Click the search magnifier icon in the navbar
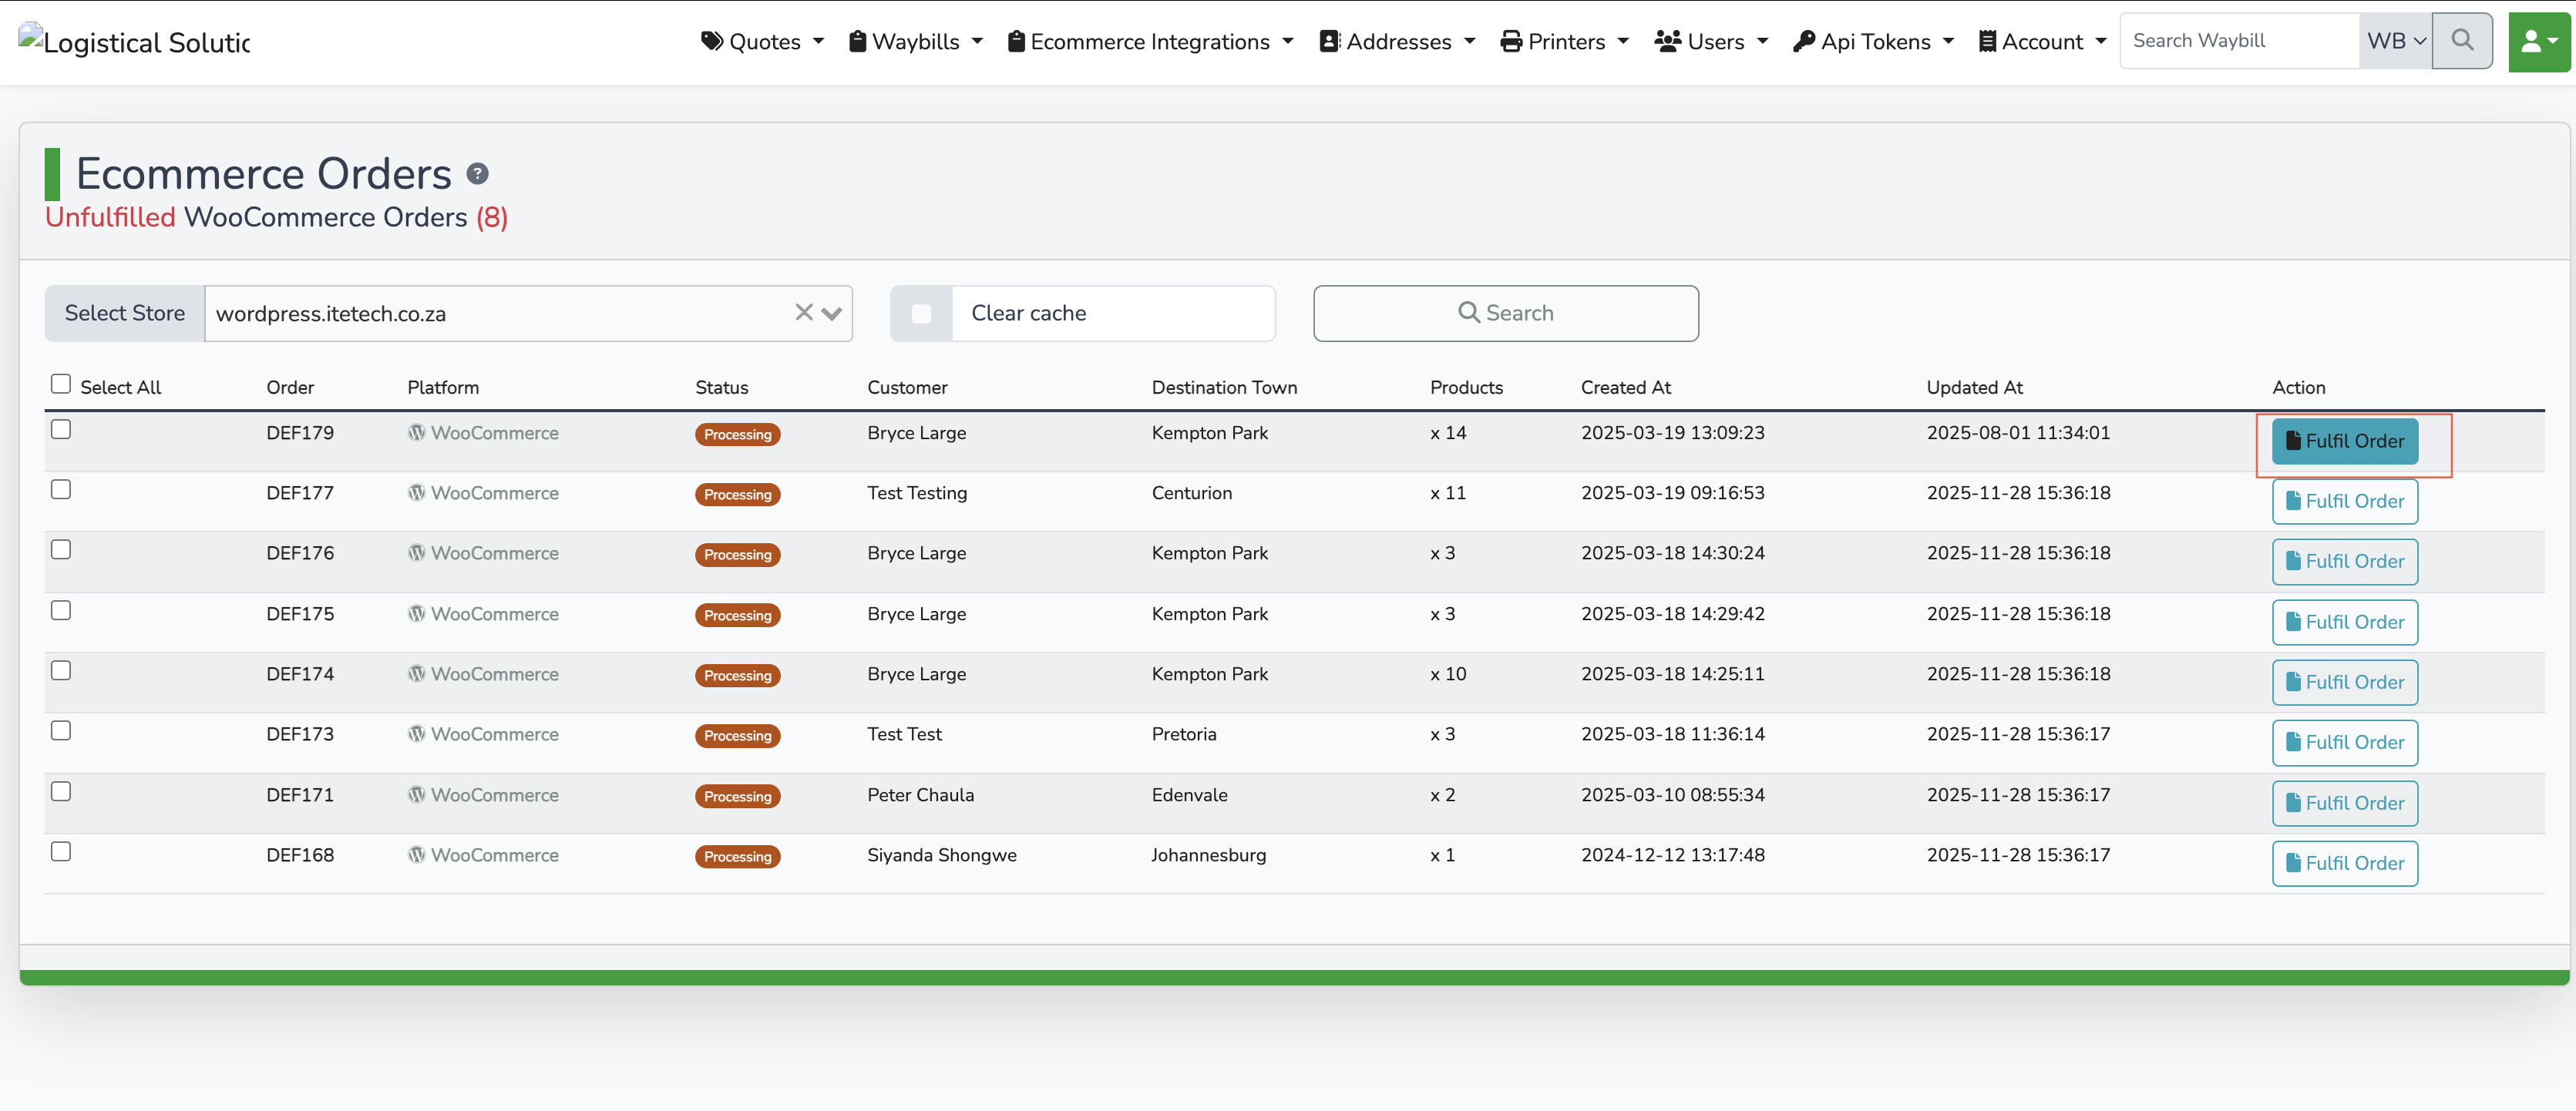 tap(2462, 41)
